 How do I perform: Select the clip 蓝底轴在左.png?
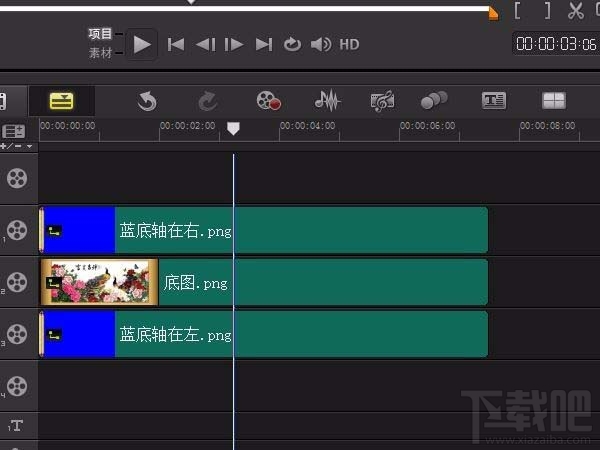[264, 334]
